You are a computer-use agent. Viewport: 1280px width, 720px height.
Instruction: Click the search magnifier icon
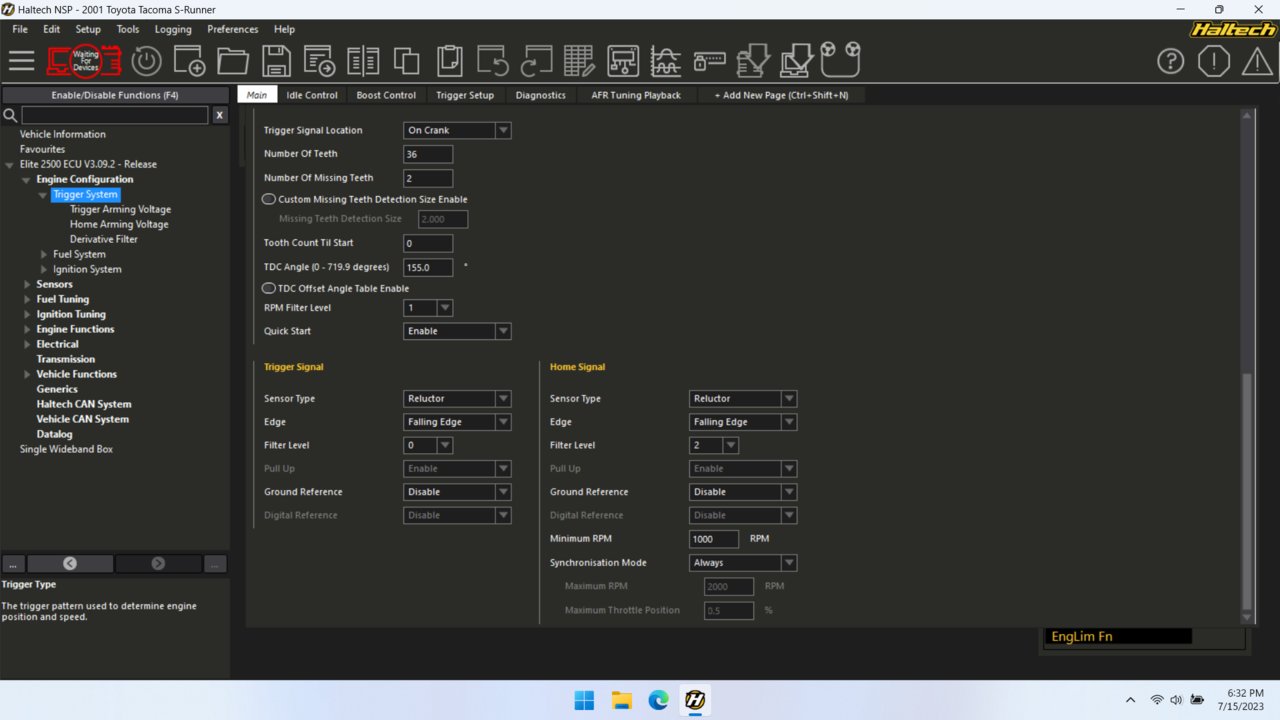point(11,116)
